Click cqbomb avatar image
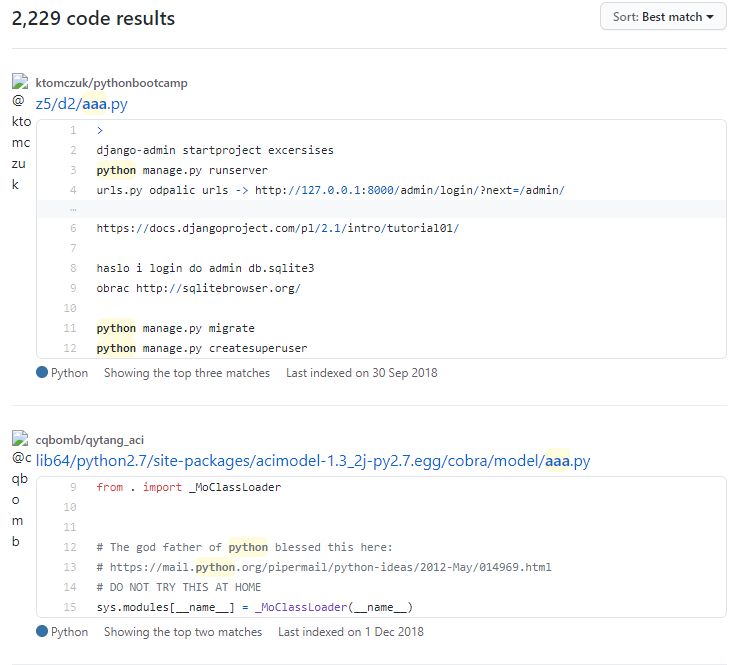 click(x=20, y=438)
